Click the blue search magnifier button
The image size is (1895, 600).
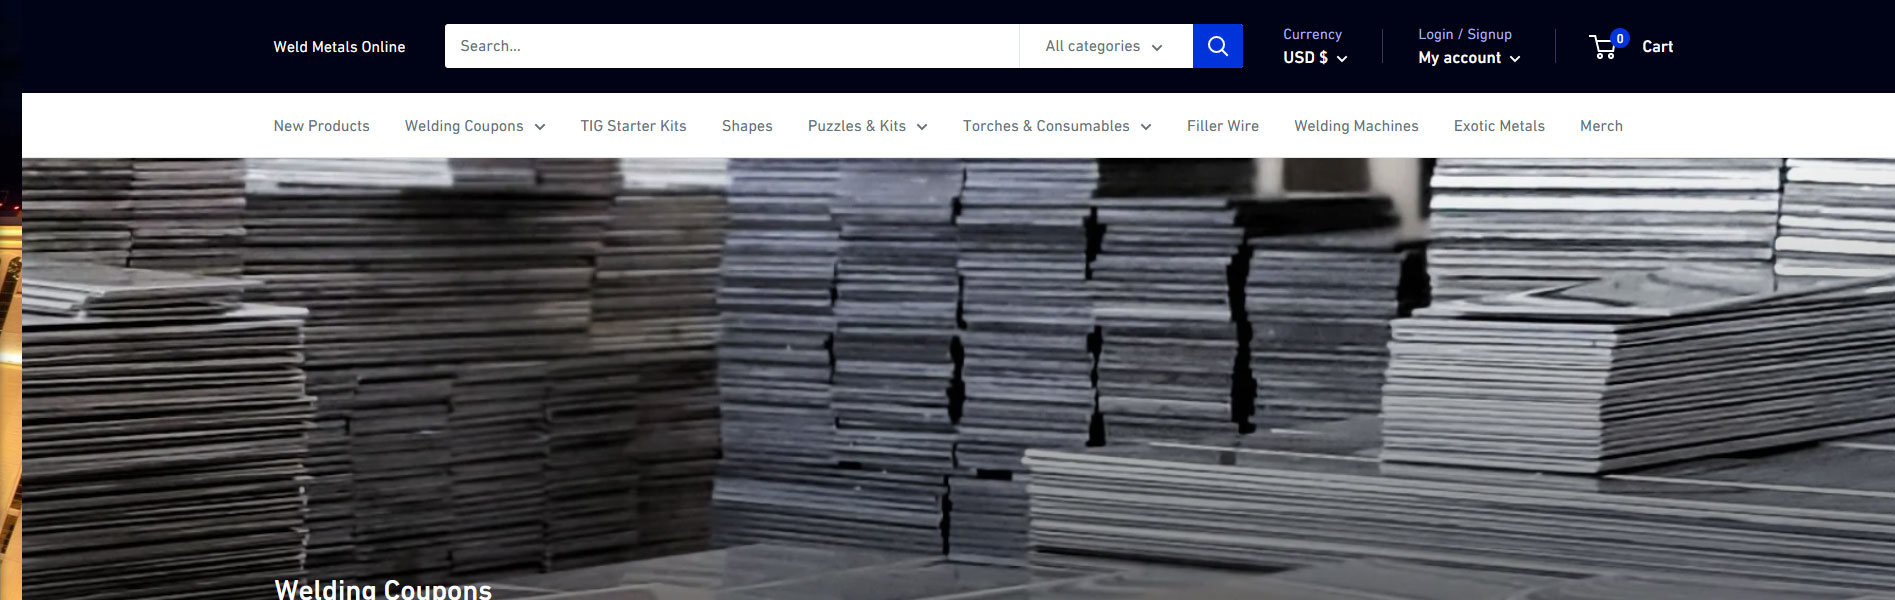pyautogui.click(x=1217, y=46)
